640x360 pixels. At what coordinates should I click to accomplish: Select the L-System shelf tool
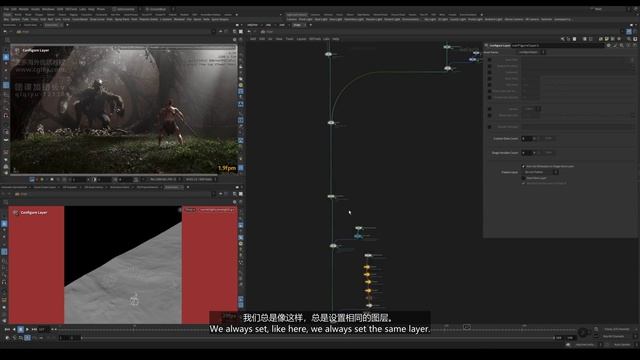[x=166, y=19]
